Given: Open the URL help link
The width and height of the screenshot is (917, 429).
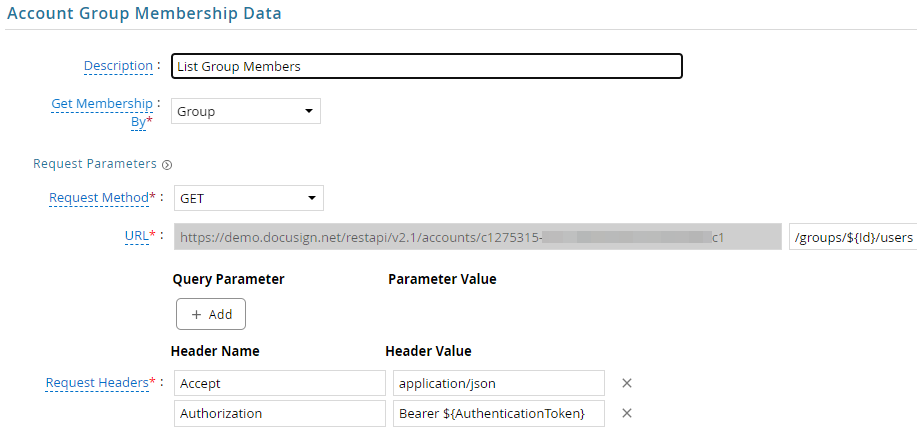Looking at the screenshot, I should click(137, 236).
